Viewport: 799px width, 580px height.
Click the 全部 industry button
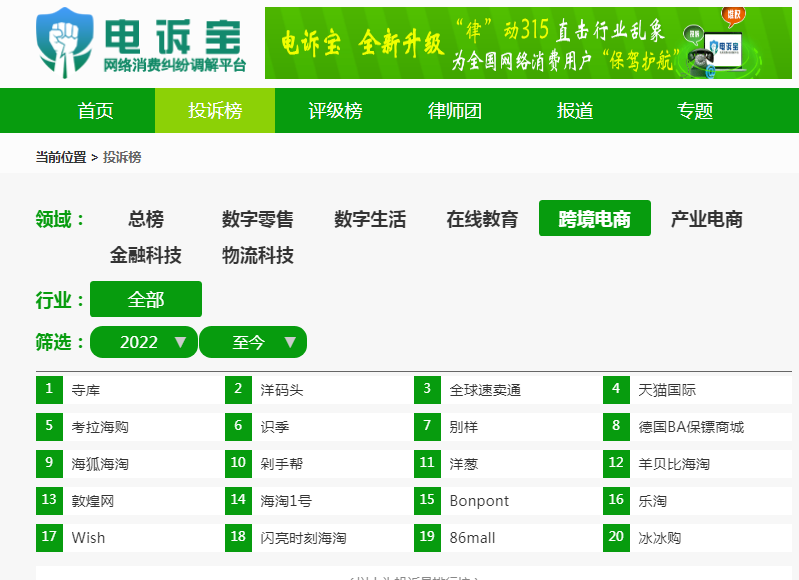[x=146, y=299]
